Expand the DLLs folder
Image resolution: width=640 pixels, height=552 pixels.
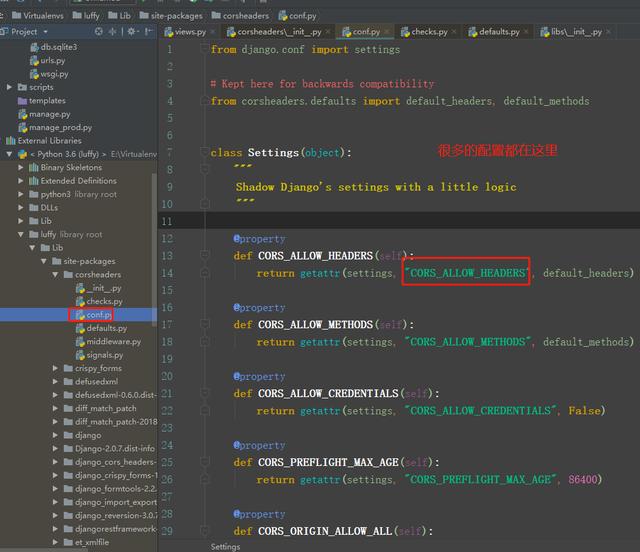click(20, 207)
